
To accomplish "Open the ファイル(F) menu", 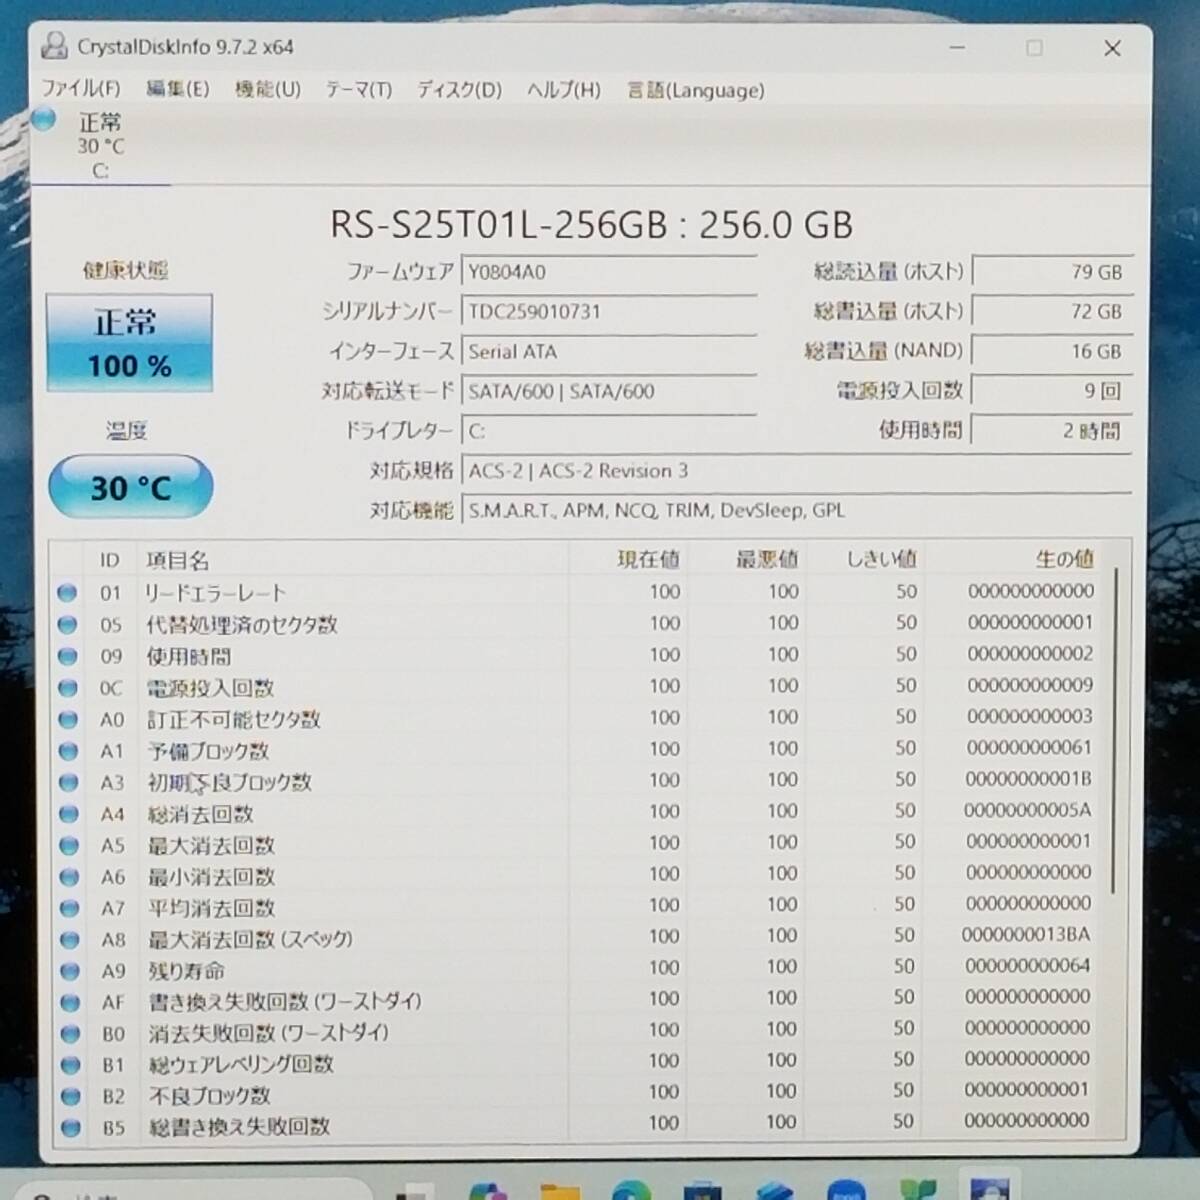I will 81,88.
